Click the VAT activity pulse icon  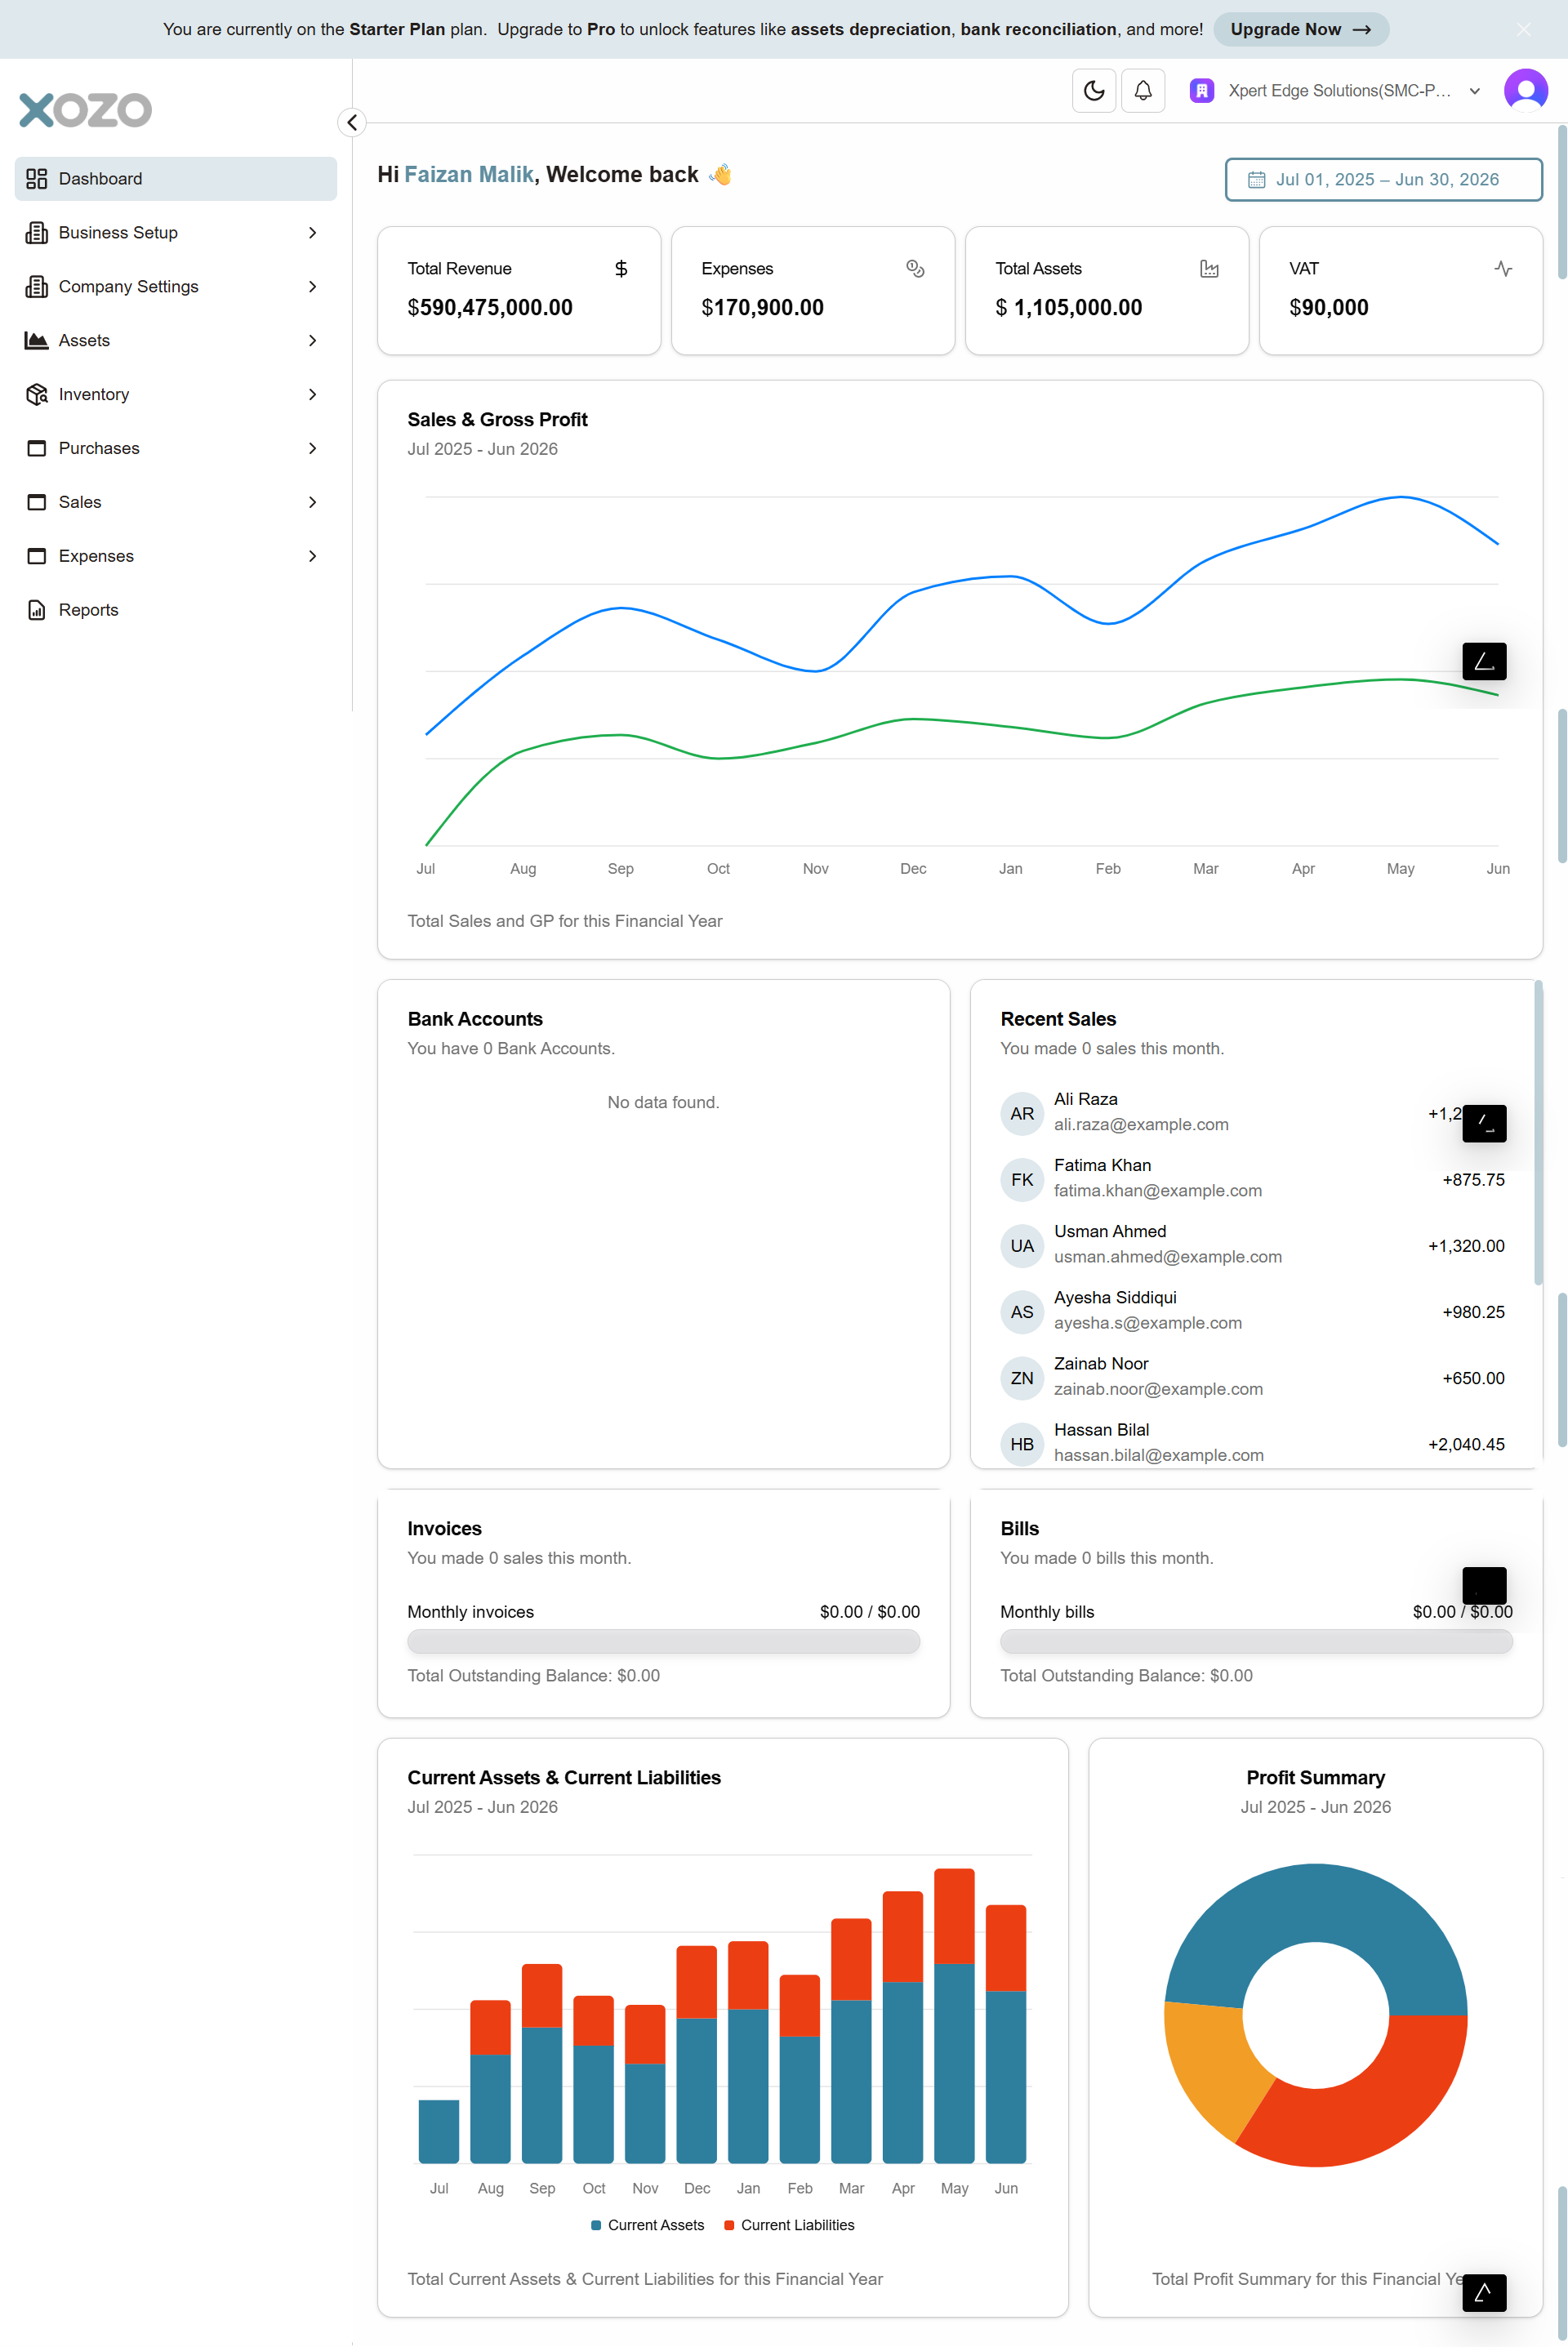[1502, 268]
